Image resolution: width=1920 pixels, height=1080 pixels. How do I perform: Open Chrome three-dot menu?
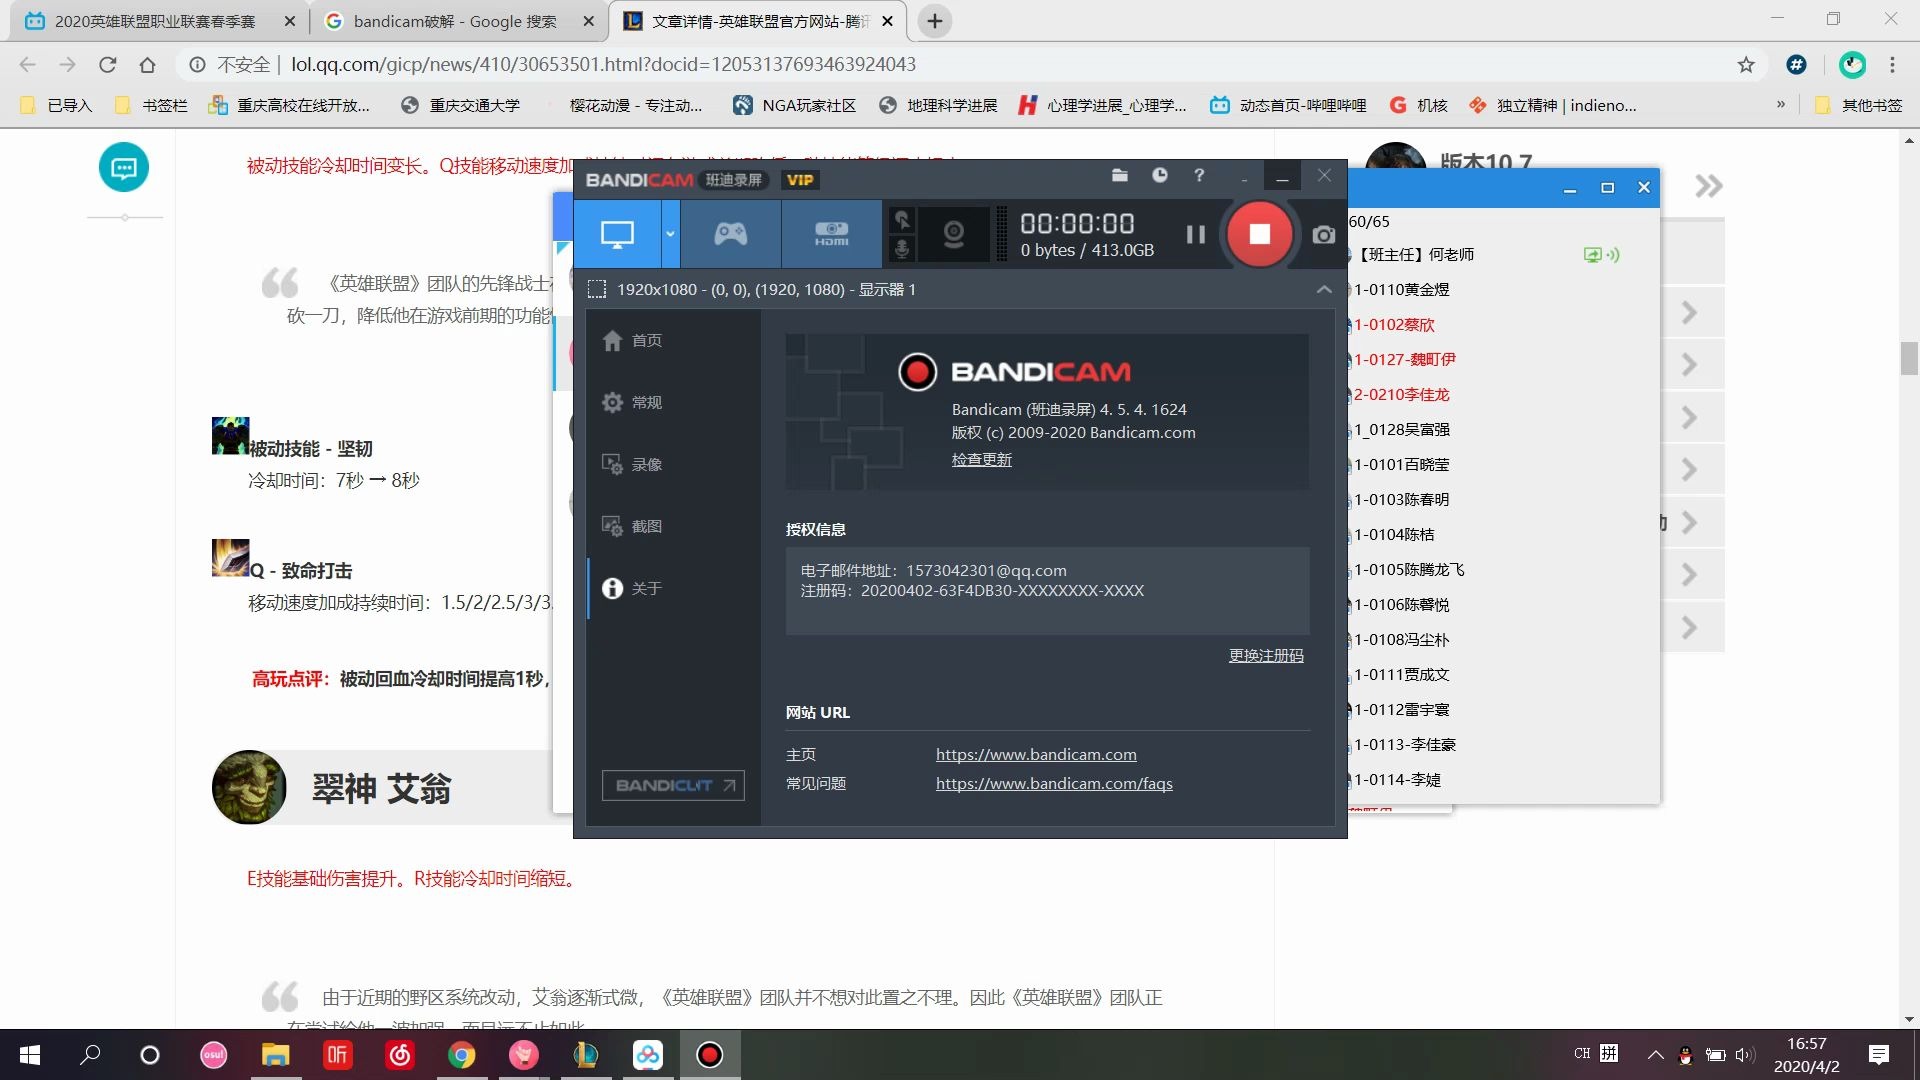click(x=1892, y=65)
